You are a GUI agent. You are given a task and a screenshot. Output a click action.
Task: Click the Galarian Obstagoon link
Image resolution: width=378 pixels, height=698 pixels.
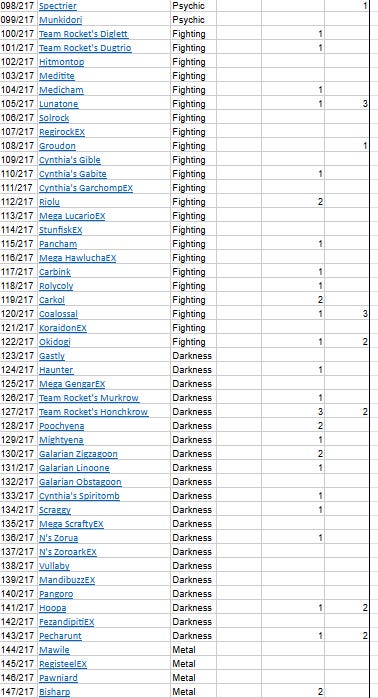point(80,483)
